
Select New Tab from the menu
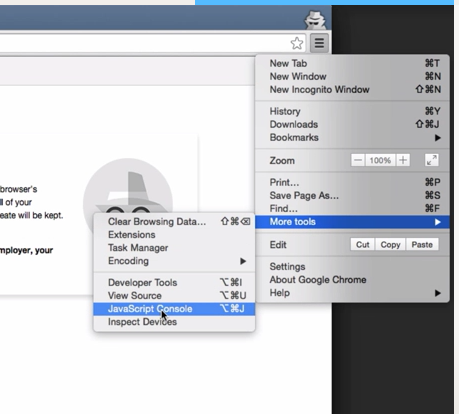(352, 63)
